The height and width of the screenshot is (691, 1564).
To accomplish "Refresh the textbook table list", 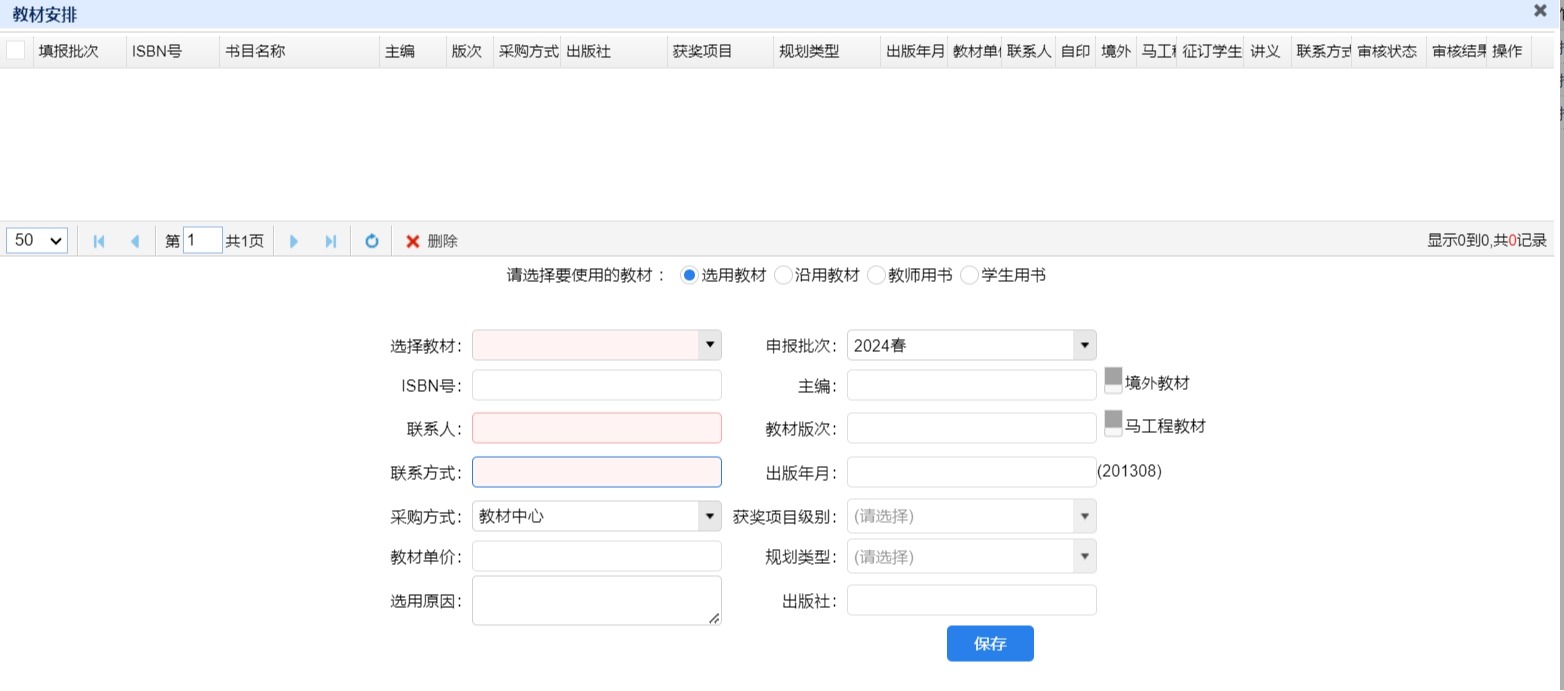I will pyautogui.click(x=372, y=241).
